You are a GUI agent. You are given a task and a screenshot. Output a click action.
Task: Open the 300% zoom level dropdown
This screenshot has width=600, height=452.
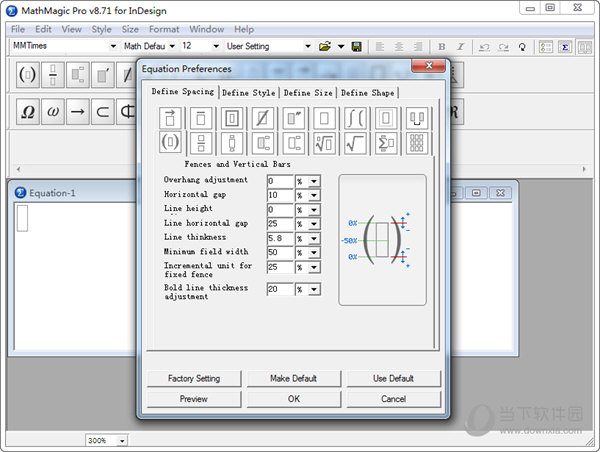pos(122,441)
